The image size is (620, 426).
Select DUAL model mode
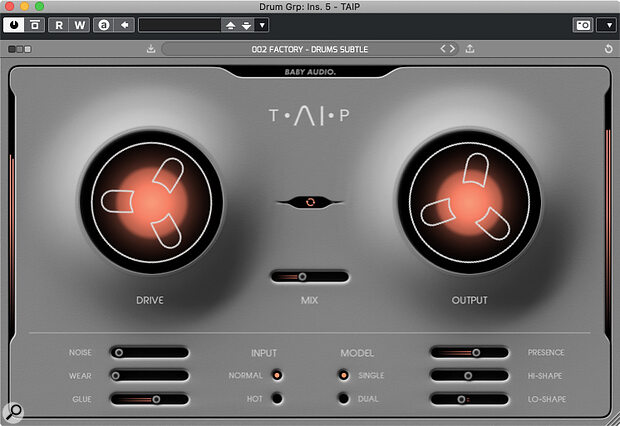click(344, 398)
